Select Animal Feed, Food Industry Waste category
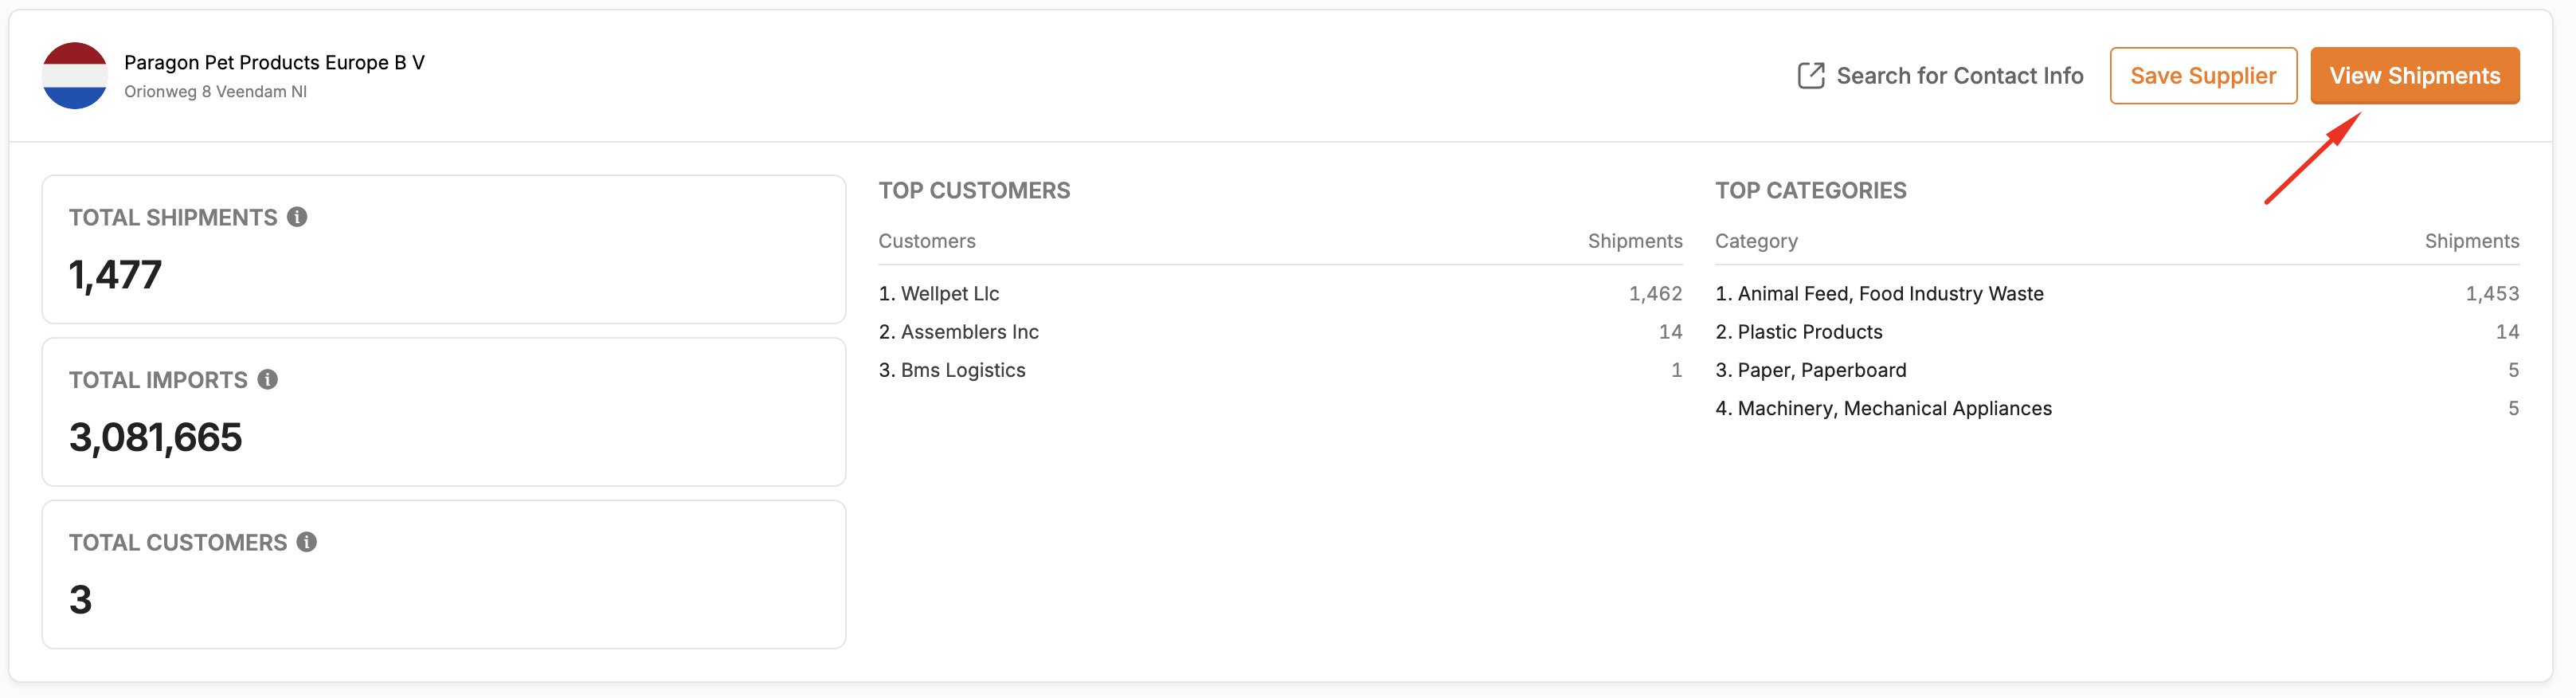 [x=1889, y=294]
